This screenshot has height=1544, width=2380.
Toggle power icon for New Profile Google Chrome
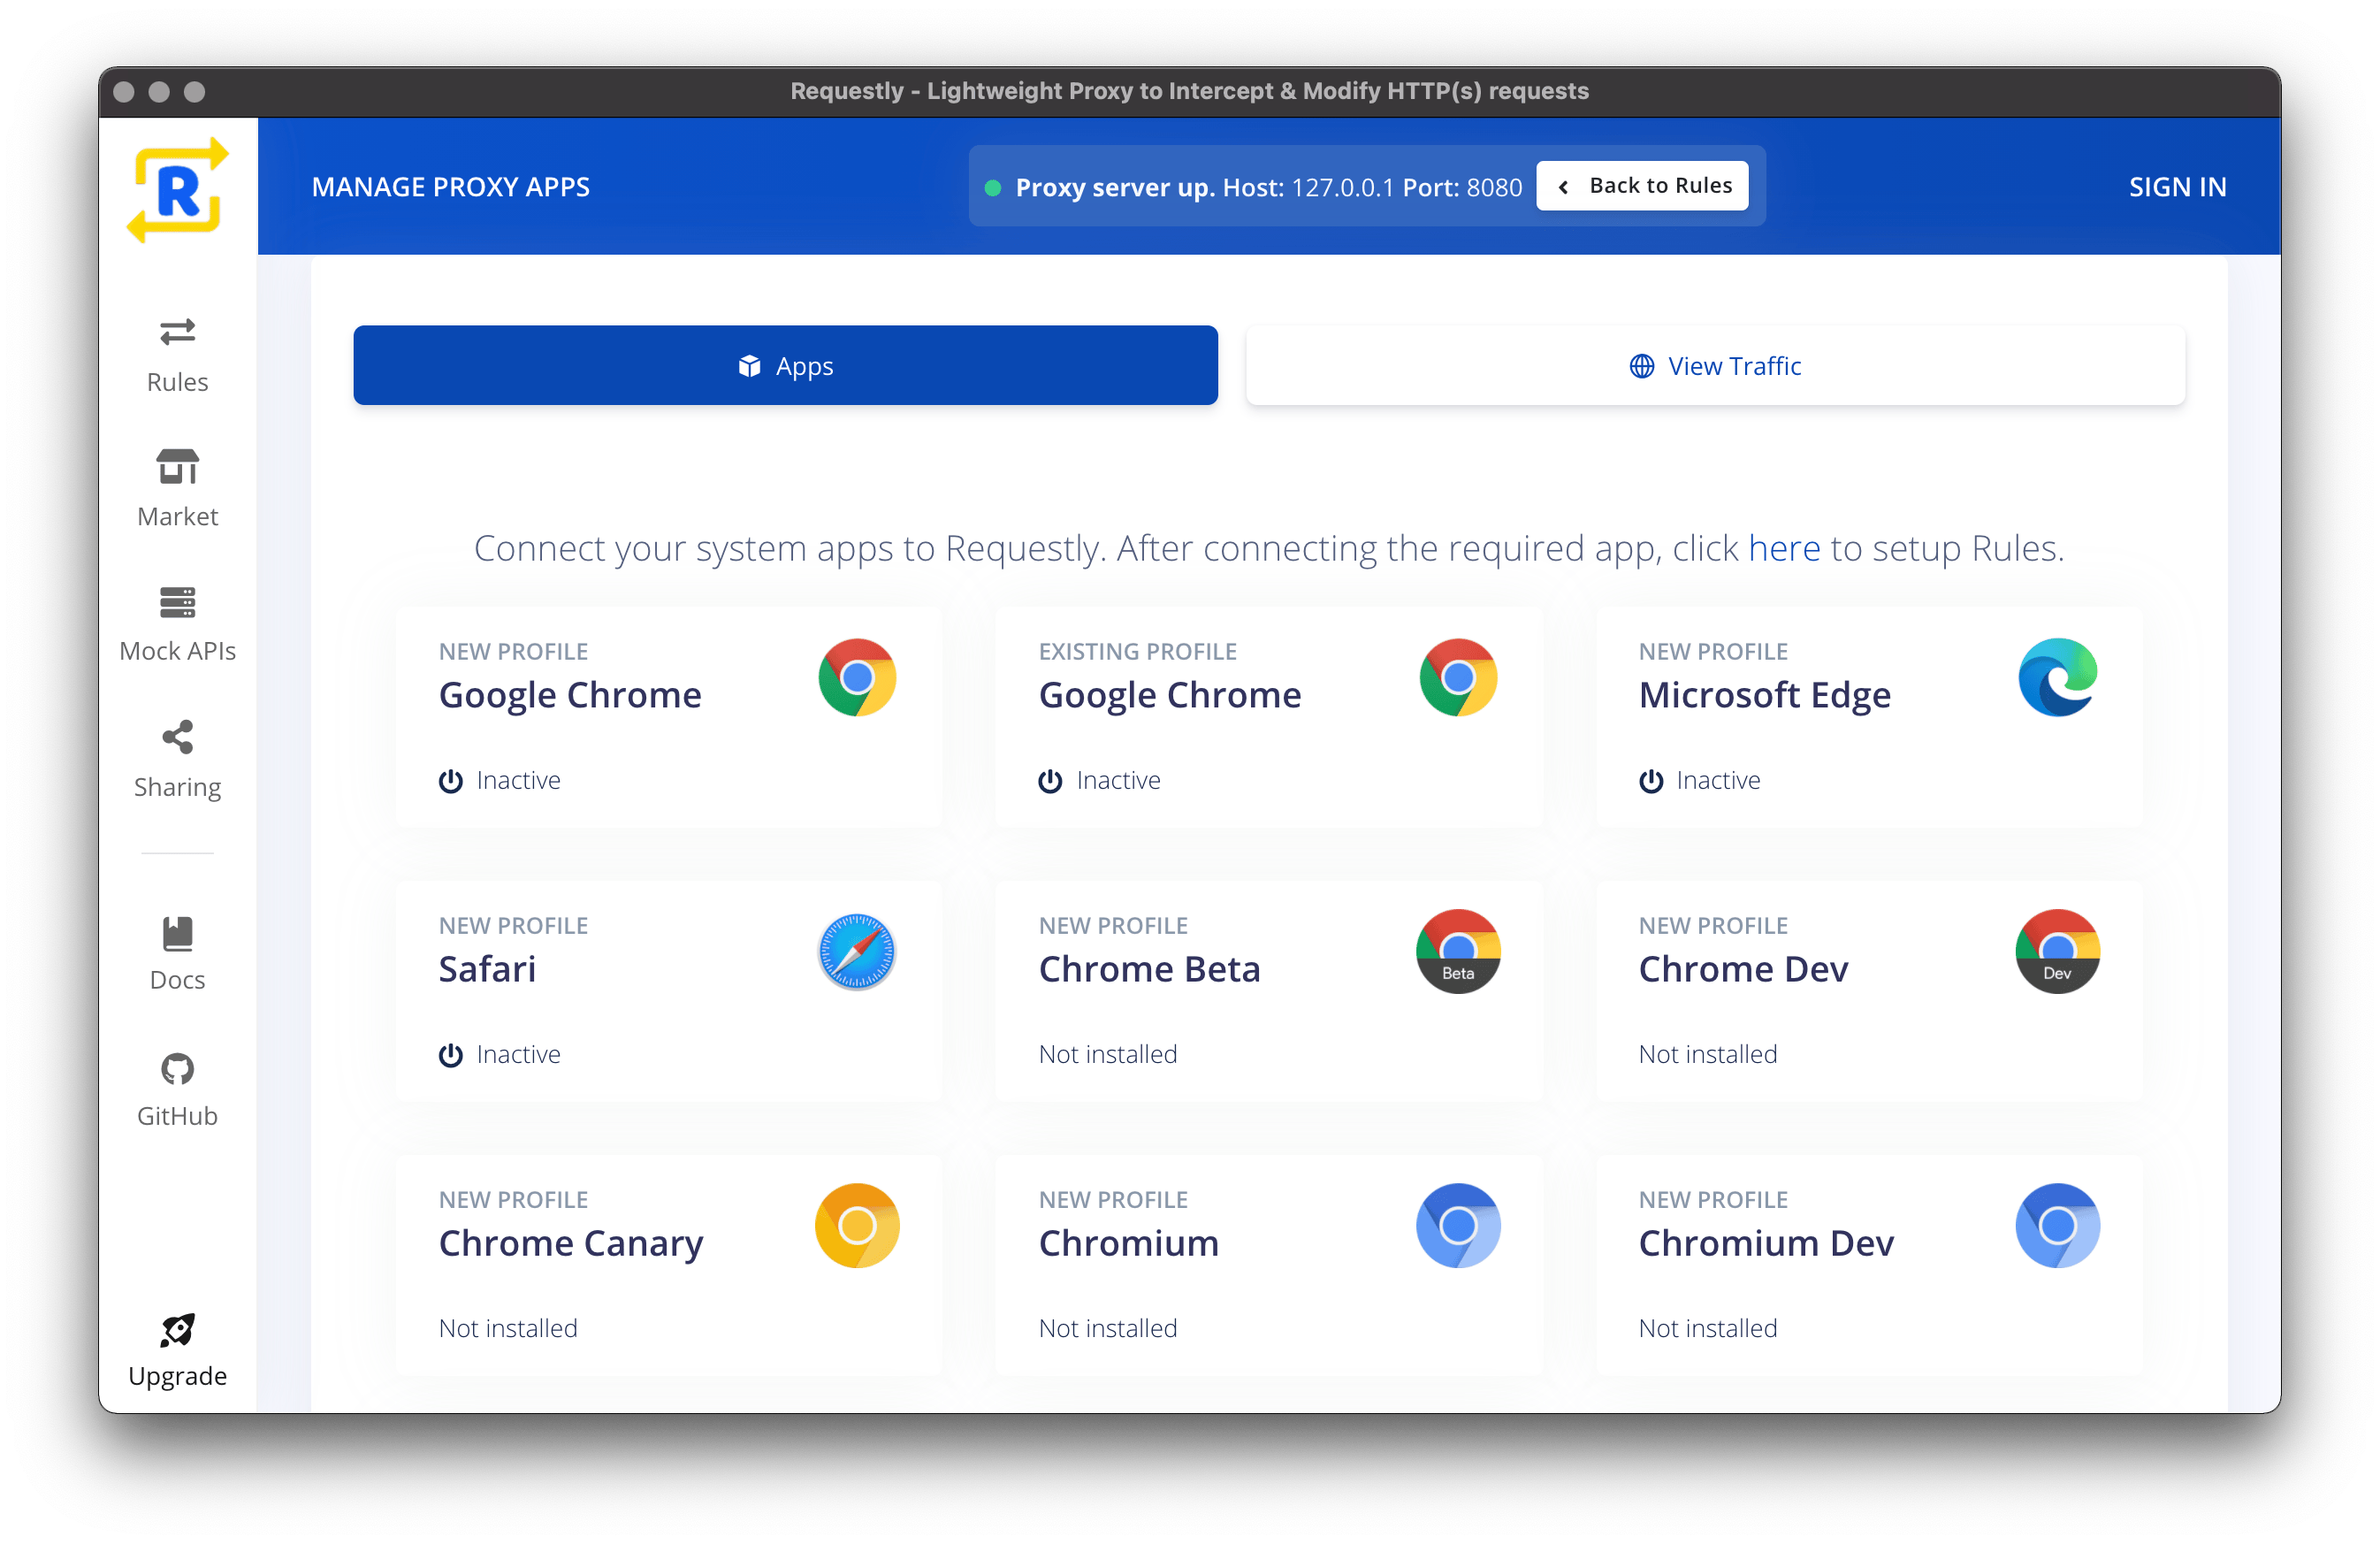coord(451,781)
